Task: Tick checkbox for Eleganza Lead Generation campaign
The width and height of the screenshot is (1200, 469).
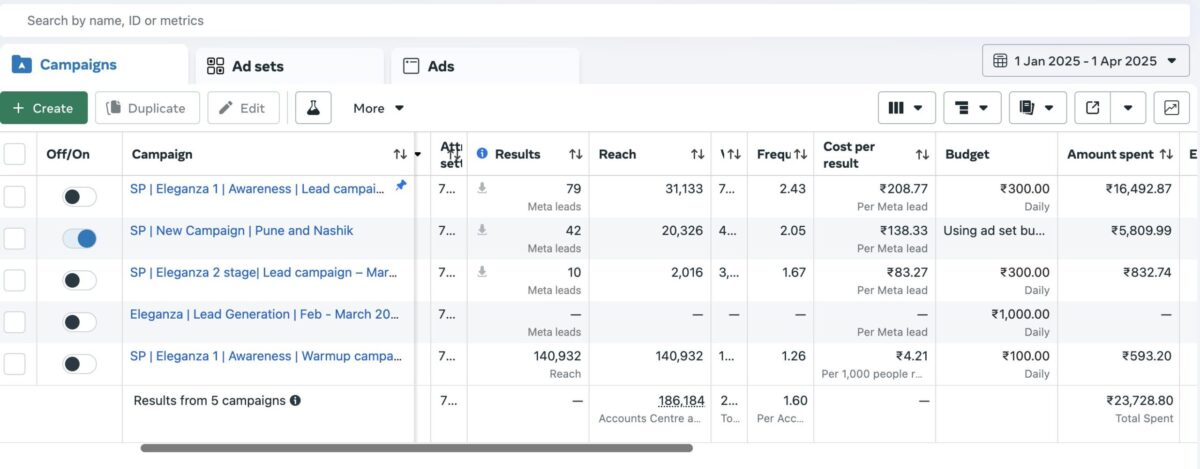Action: click(x=15, y=322)
